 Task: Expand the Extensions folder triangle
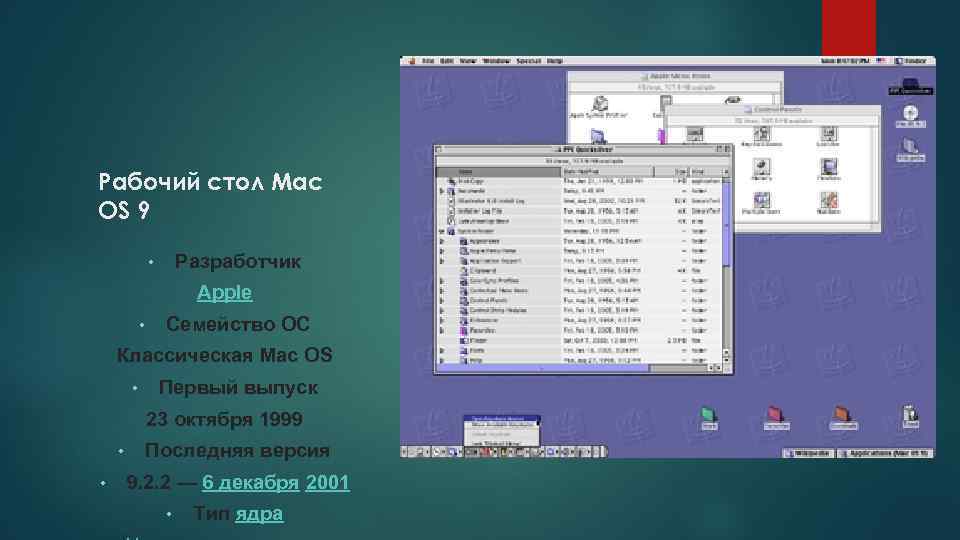click(441, 320)
